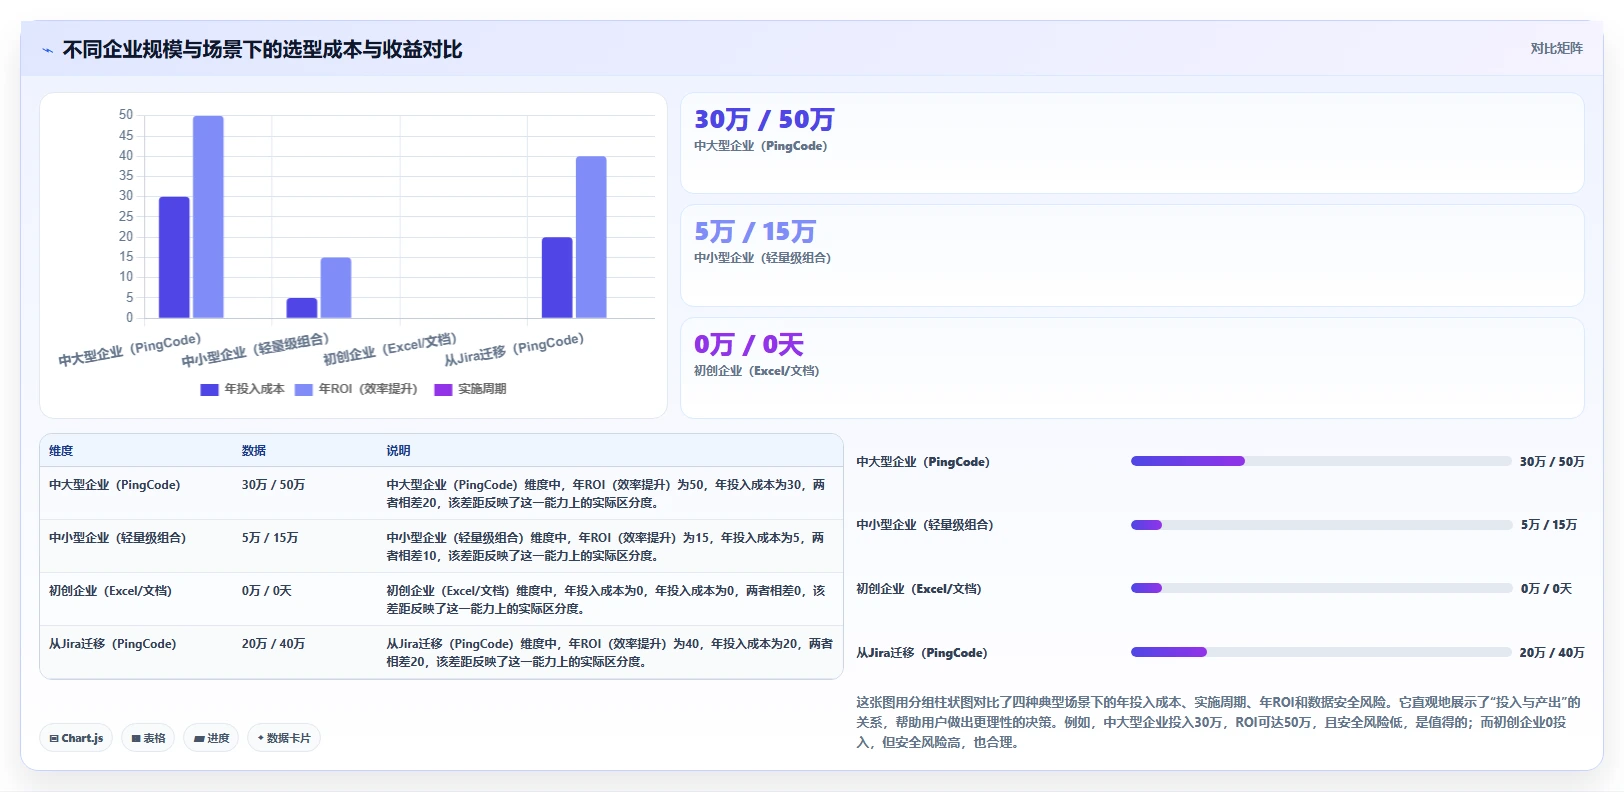Click the summary paragraph starting 这张图用分组柱状图
Screen dimensions: 1624x792
1218,722
